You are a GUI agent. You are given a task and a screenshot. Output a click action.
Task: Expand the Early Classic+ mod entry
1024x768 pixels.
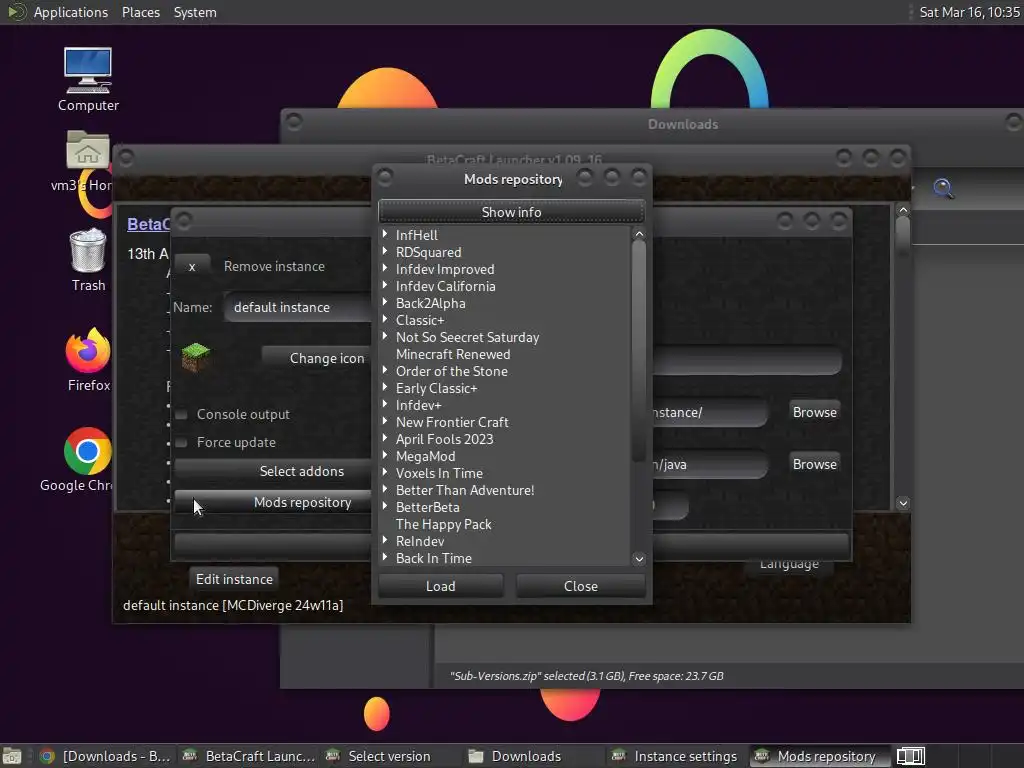click(x=385, y=387)
